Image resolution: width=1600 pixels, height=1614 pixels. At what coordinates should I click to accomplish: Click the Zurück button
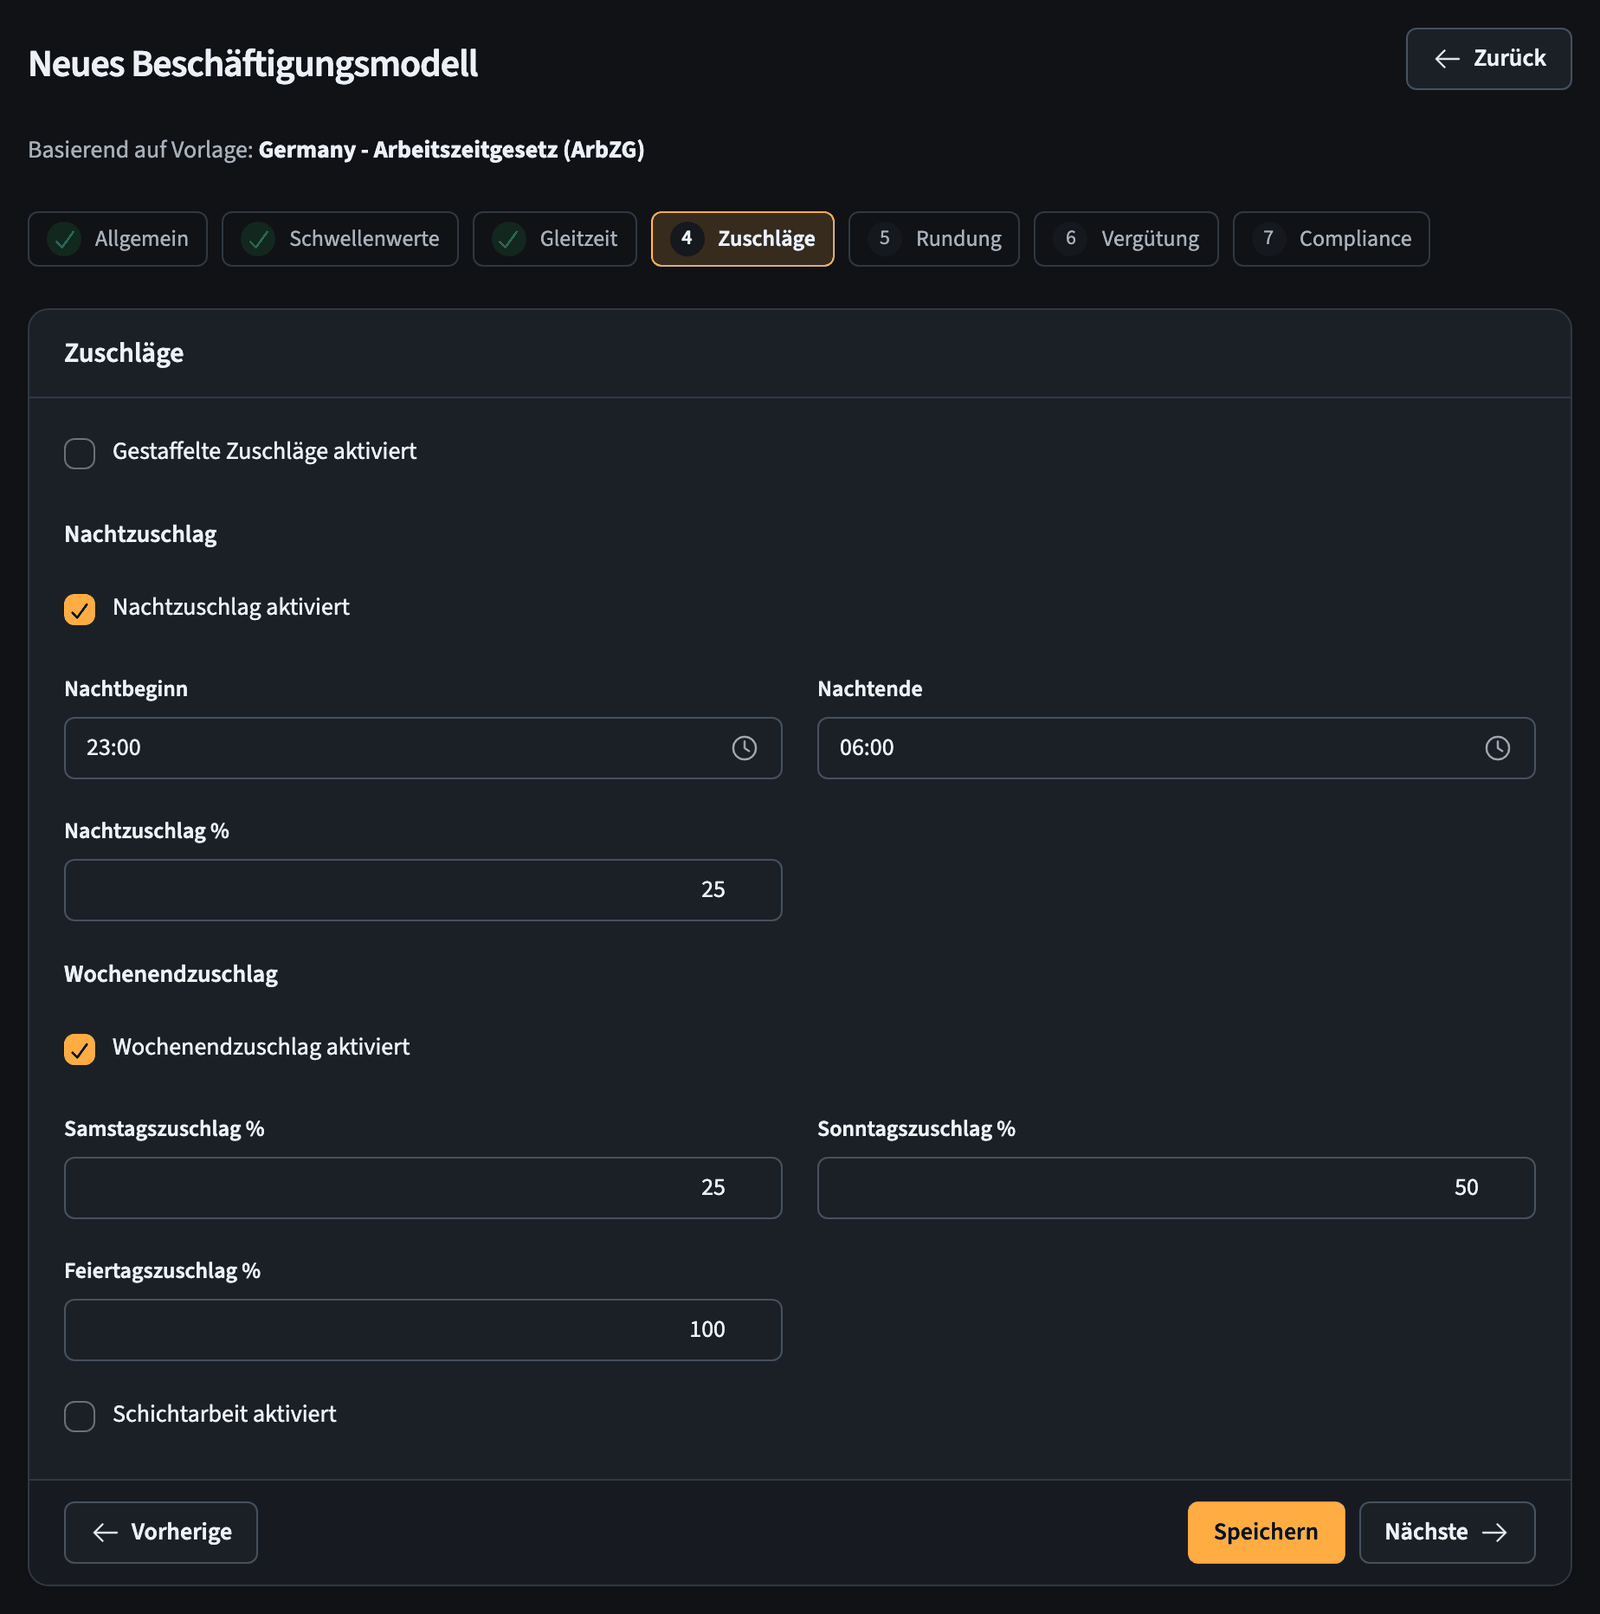tap(1489, 59)
